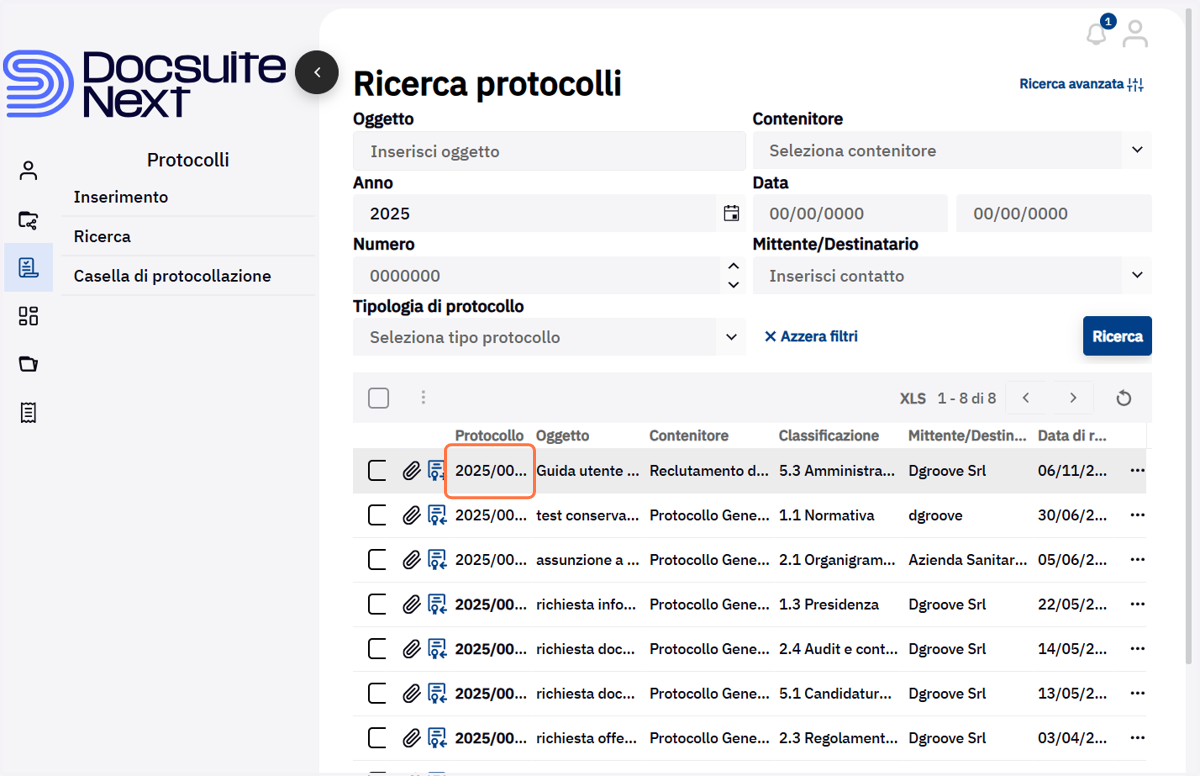Open the user profile icon at top right
This screenshot has height=776, width=1200.
point(1135,34)
